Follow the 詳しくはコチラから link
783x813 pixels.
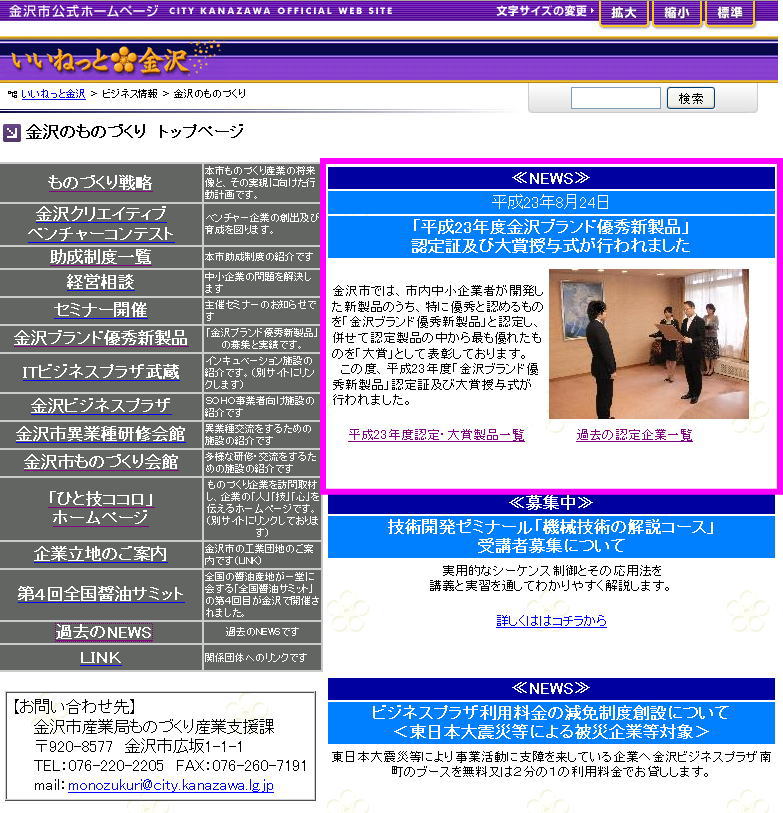click(x=551, y=621)
